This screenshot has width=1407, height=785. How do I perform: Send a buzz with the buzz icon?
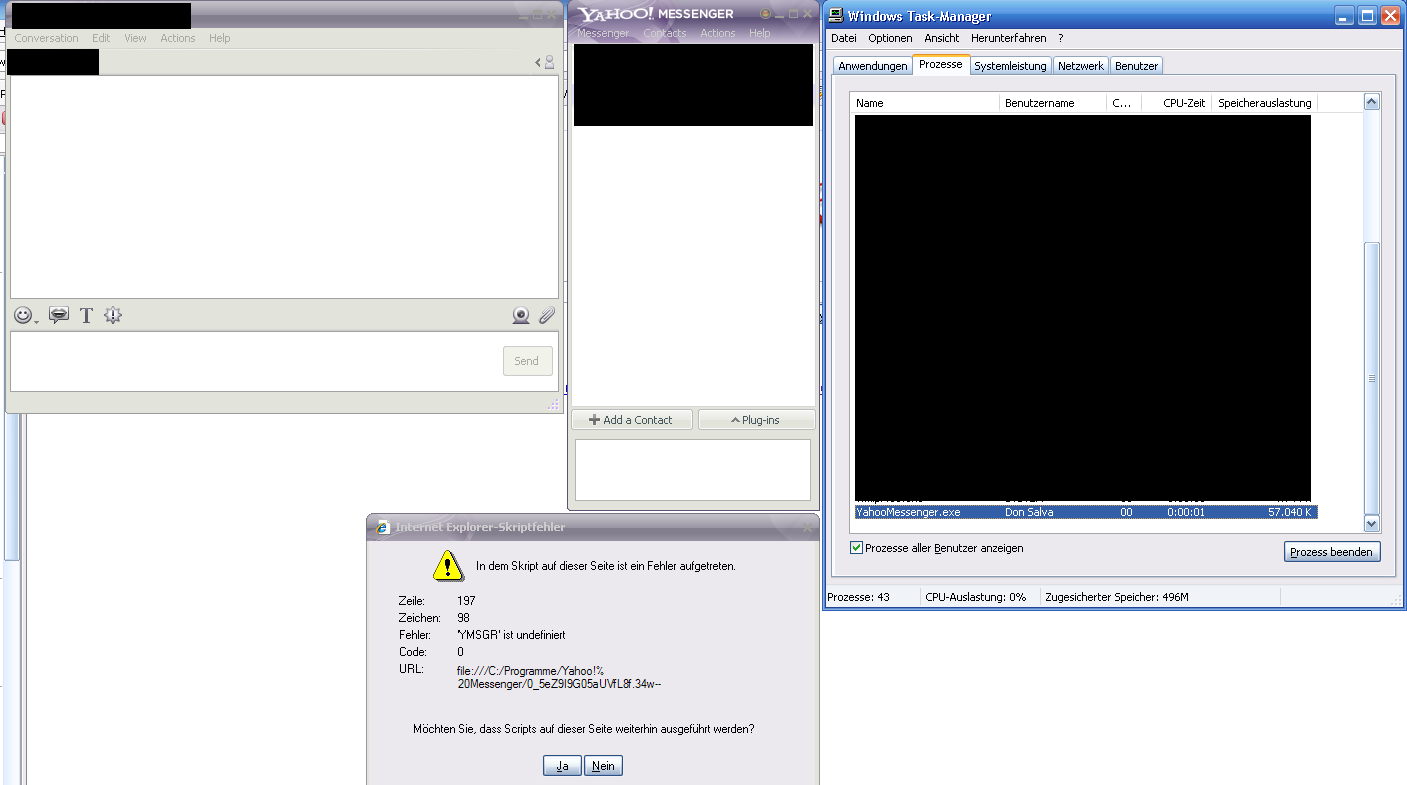click(x=113, y=315)
